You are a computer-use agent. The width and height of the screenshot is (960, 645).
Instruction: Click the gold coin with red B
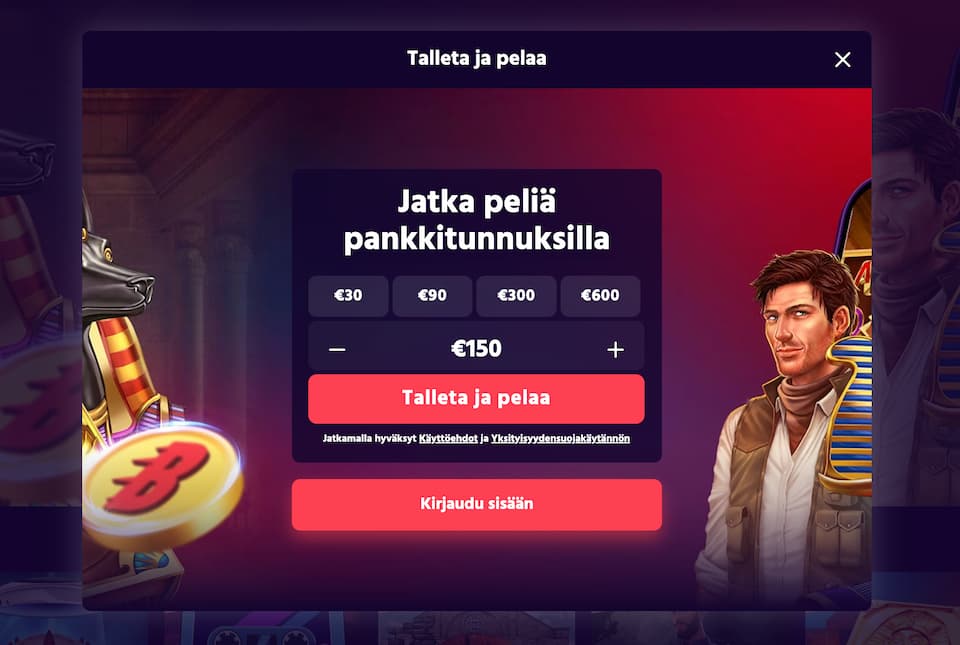click(x=162, y=485)
